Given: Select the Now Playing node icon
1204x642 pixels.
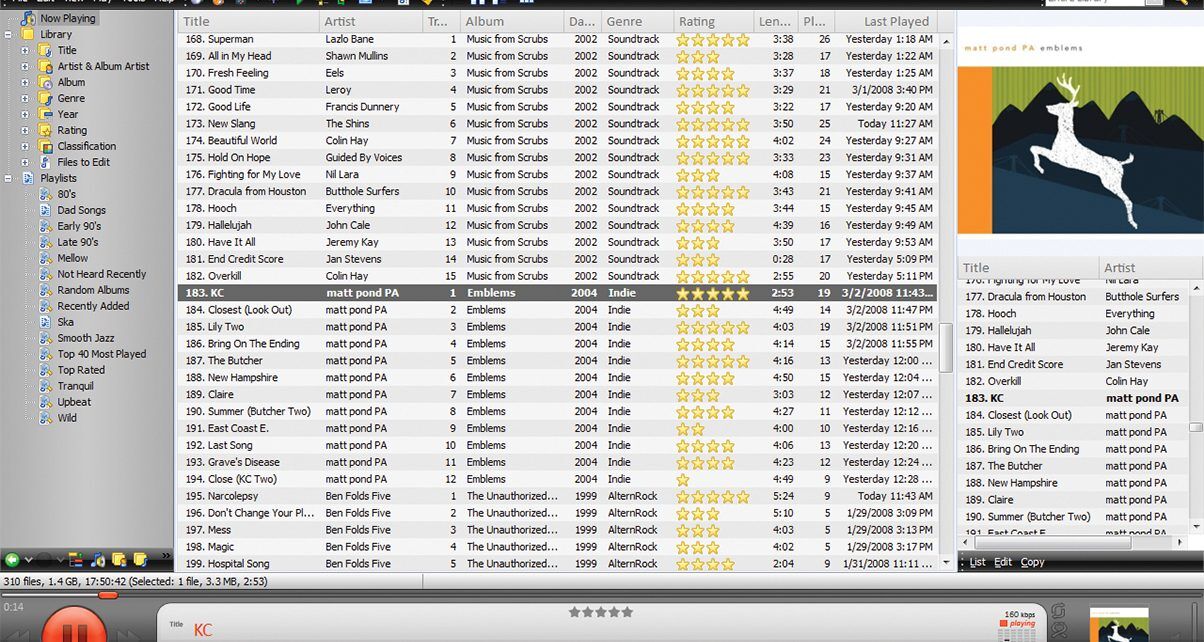Looking at the screenshot, I should point(29,18).
